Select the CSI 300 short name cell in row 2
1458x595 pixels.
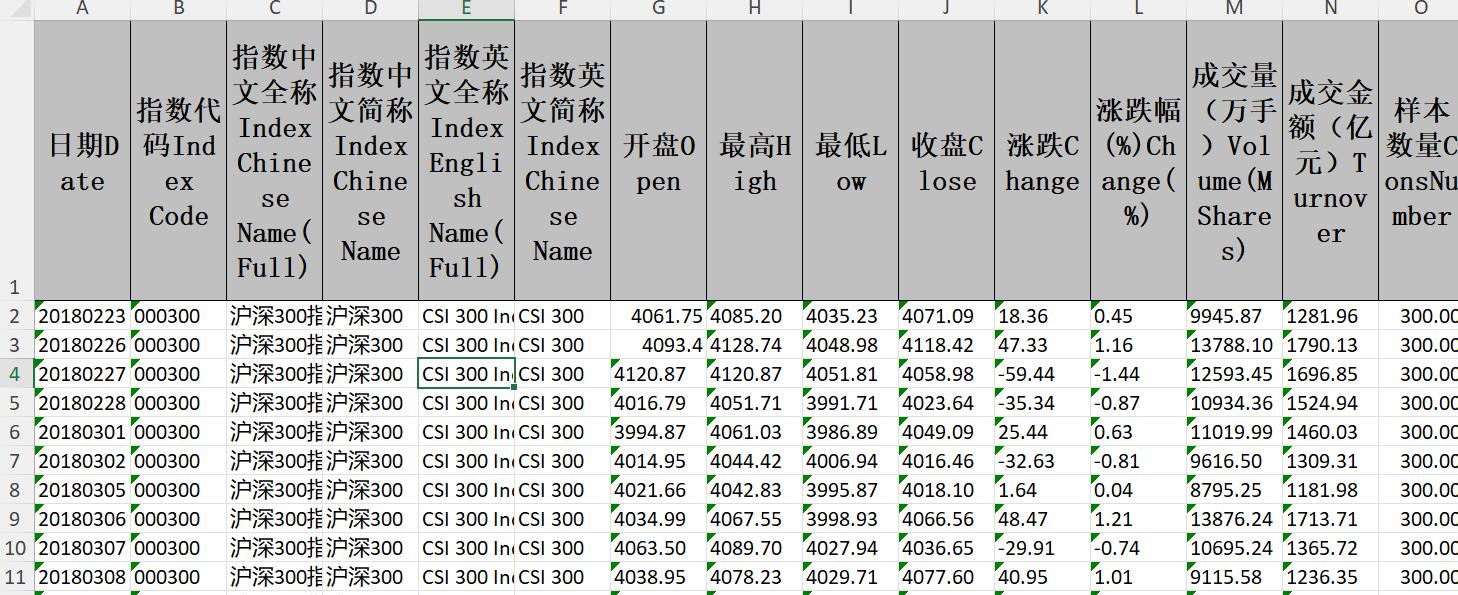tap(562, 316)
